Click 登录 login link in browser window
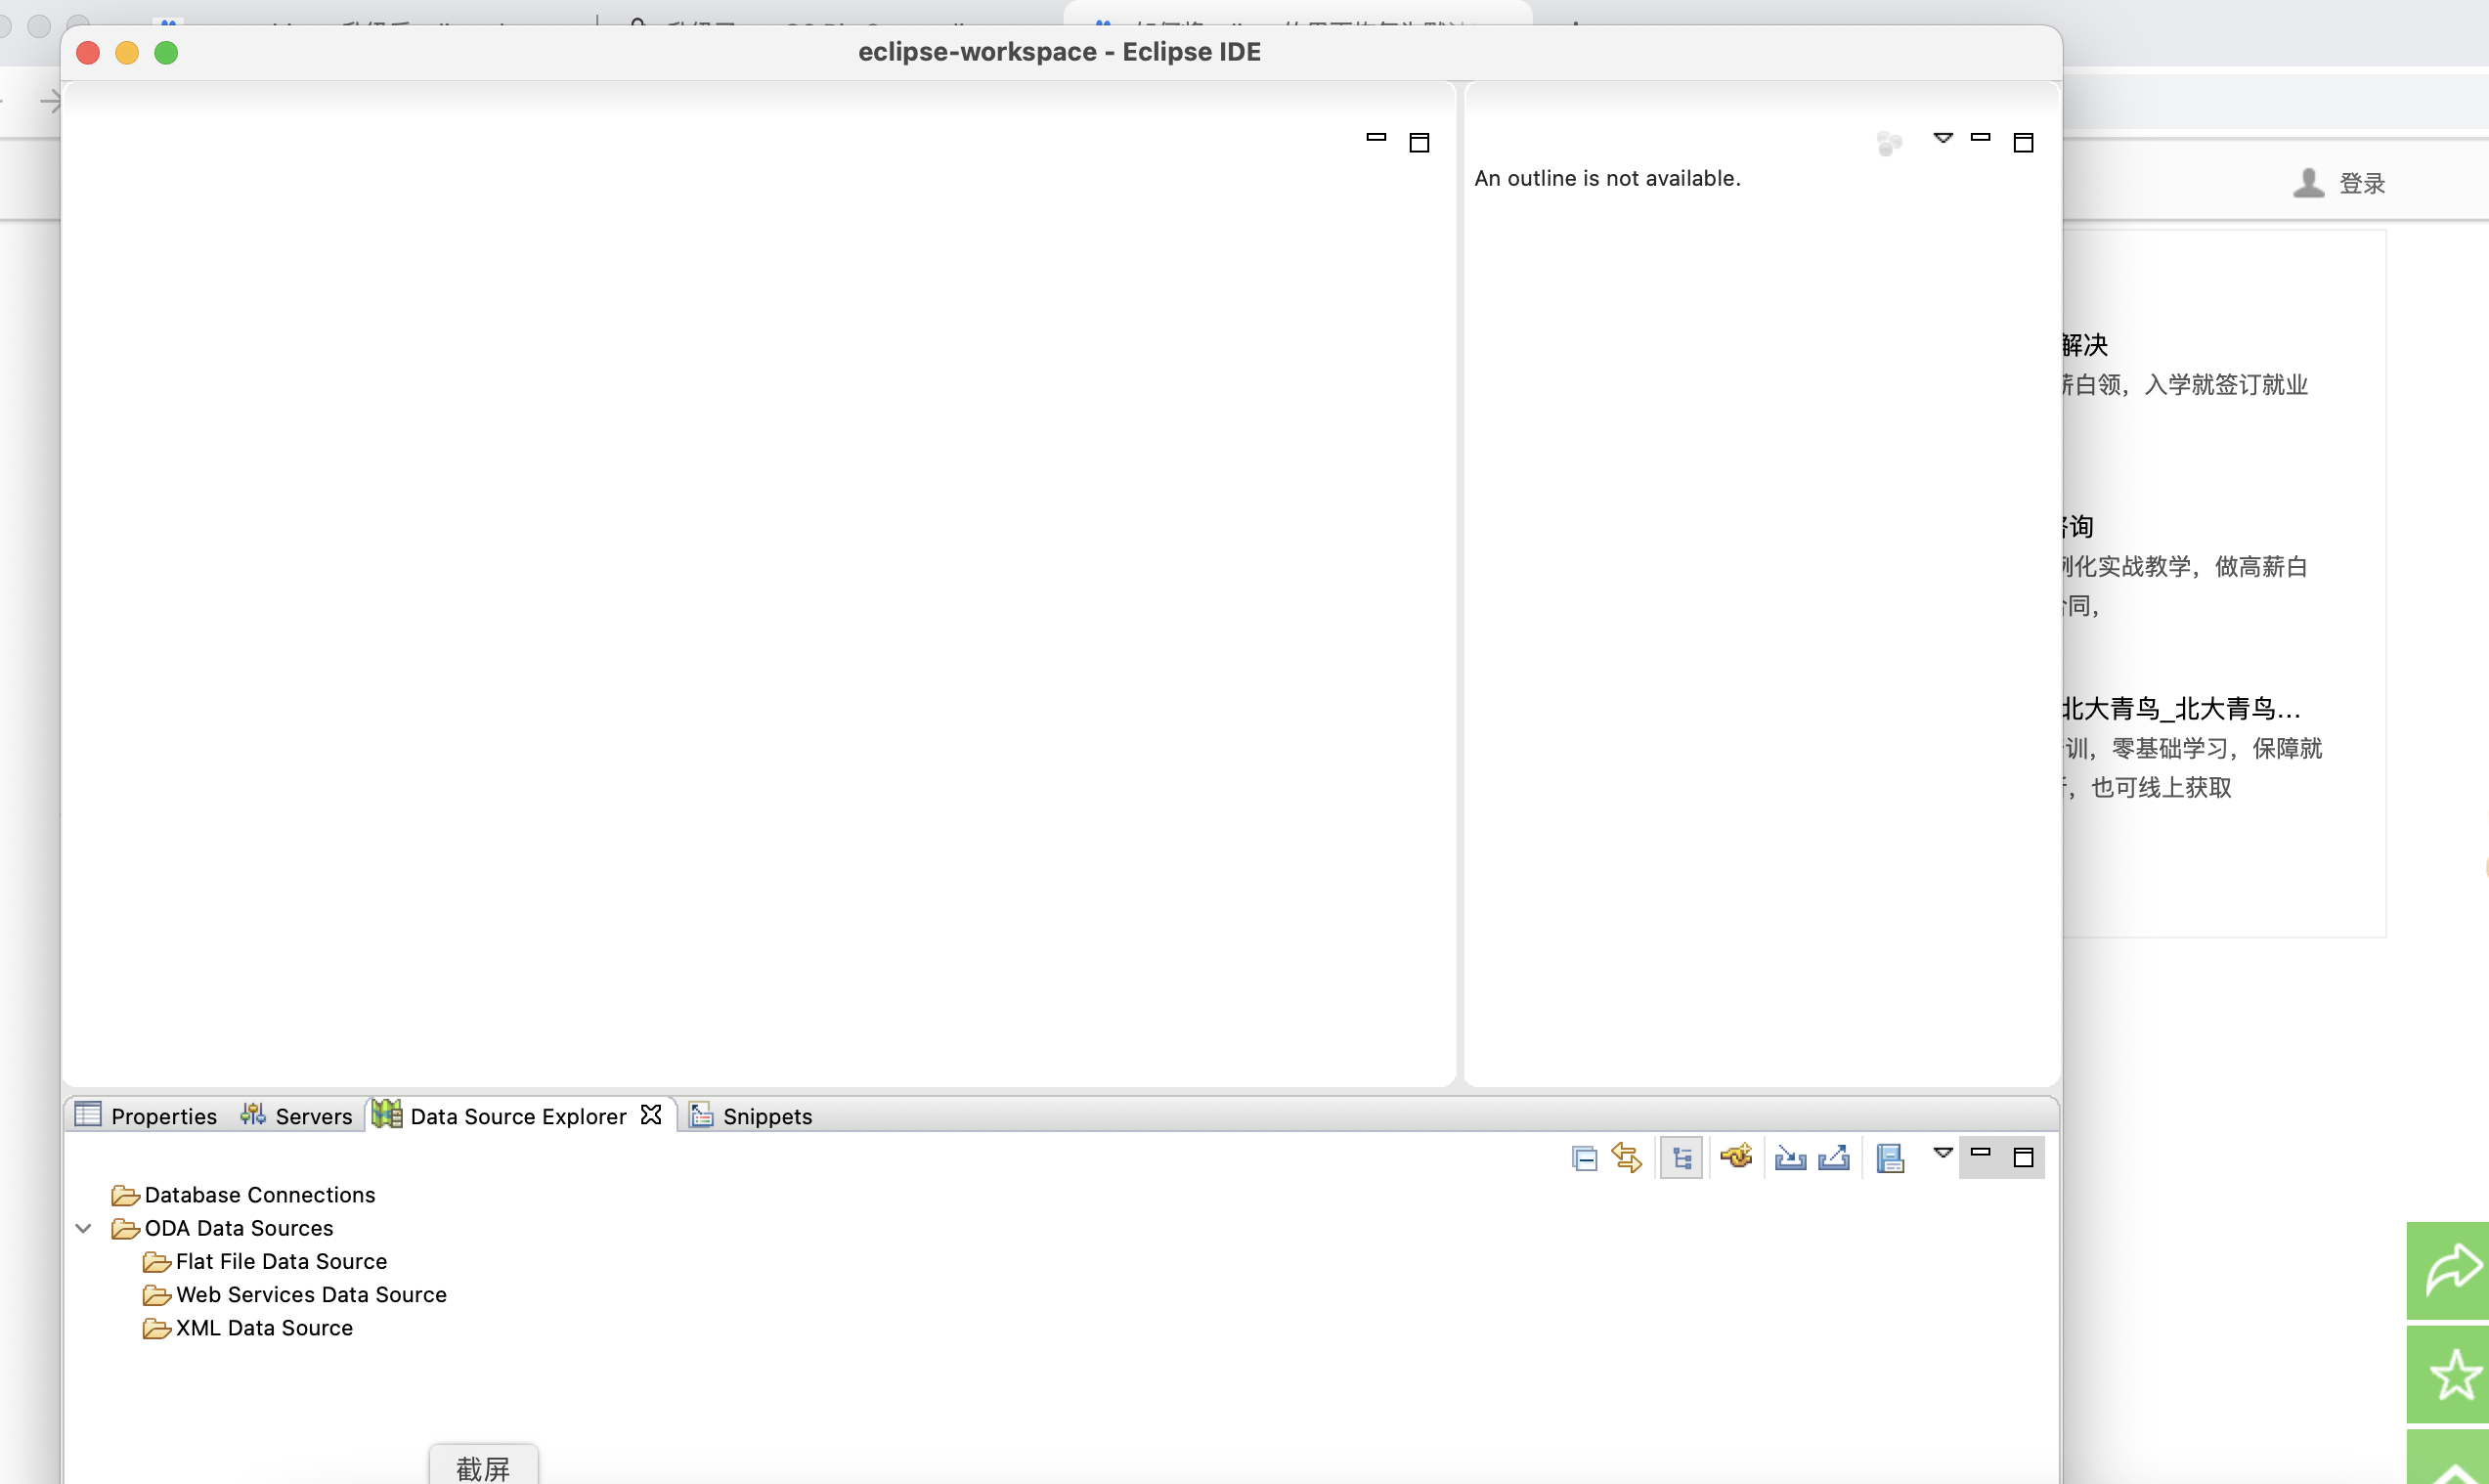Image resolution: width=2489 pixels, height=1484 pixels. point(2362,183)
